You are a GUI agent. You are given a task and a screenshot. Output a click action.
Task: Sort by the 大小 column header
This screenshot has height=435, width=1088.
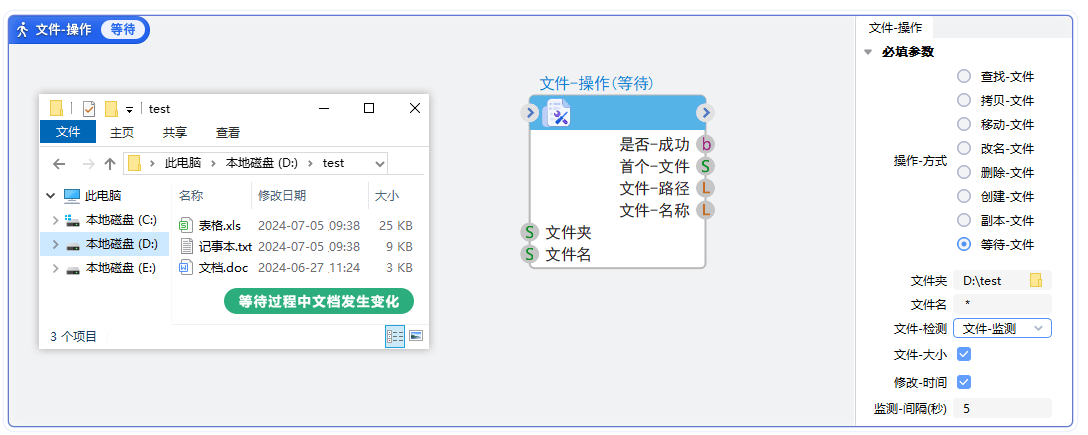click(386, 196)
